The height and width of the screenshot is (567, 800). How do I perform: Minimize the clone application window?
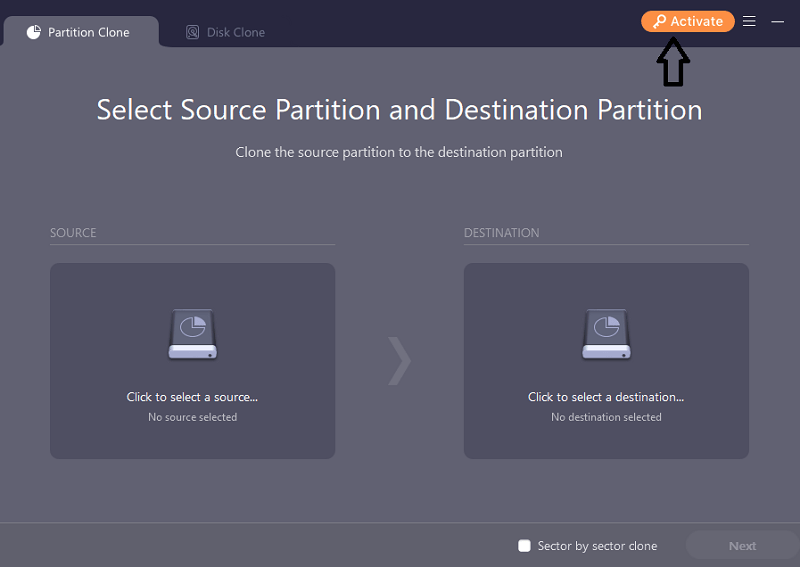[x=778, y=21]
